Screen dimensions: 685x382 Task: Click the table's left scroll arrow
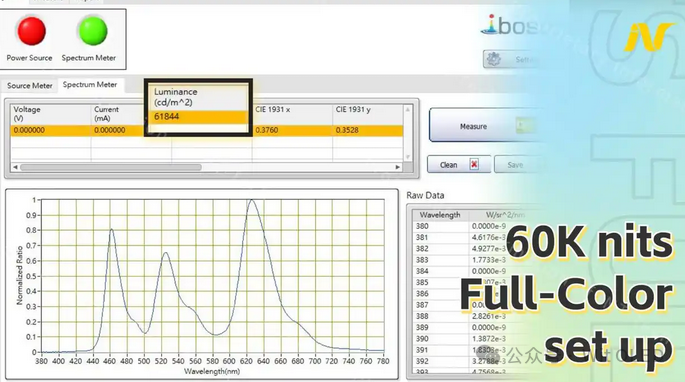pyautogui.click(x=15, y=167)
